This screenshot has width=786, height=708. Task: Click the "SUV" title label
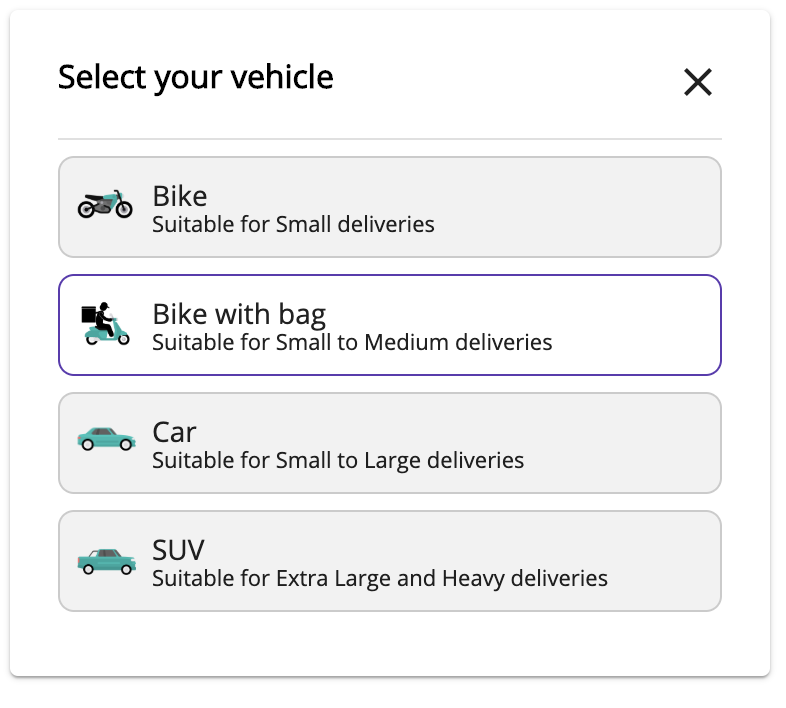tap(178, 550)
